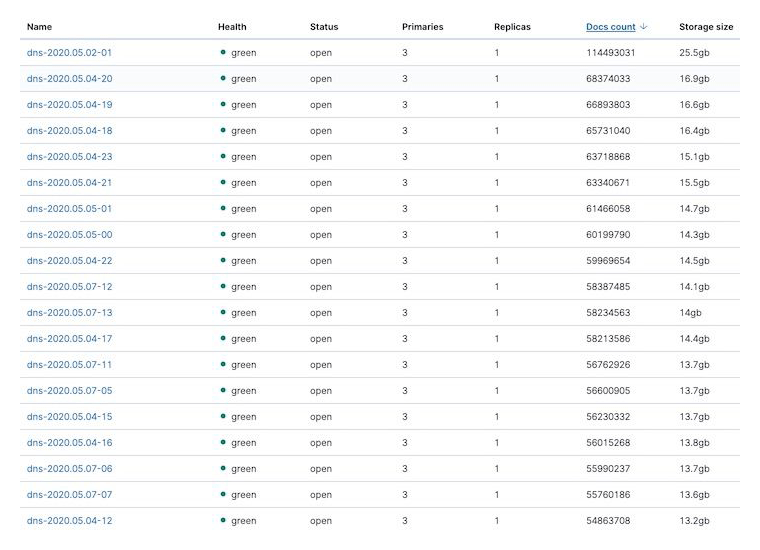Select the docs count value 55990237
The width and height of the screenshot is (760, 550).
click(x=608, y=469)
